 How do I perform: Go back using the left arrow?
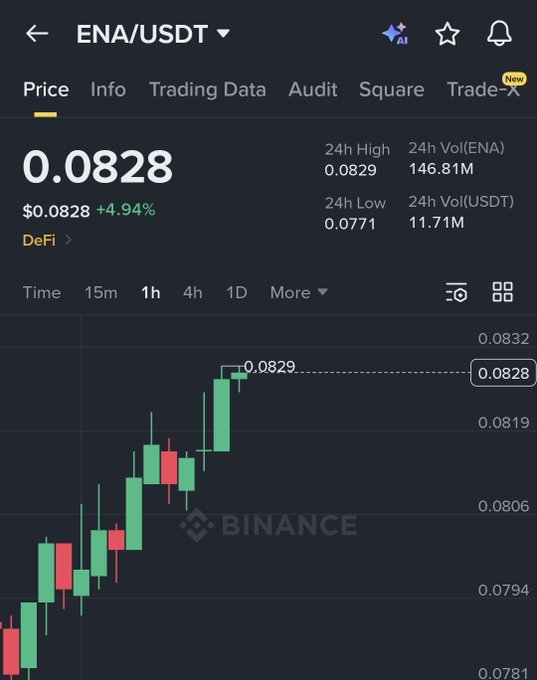tap(37, 33)
